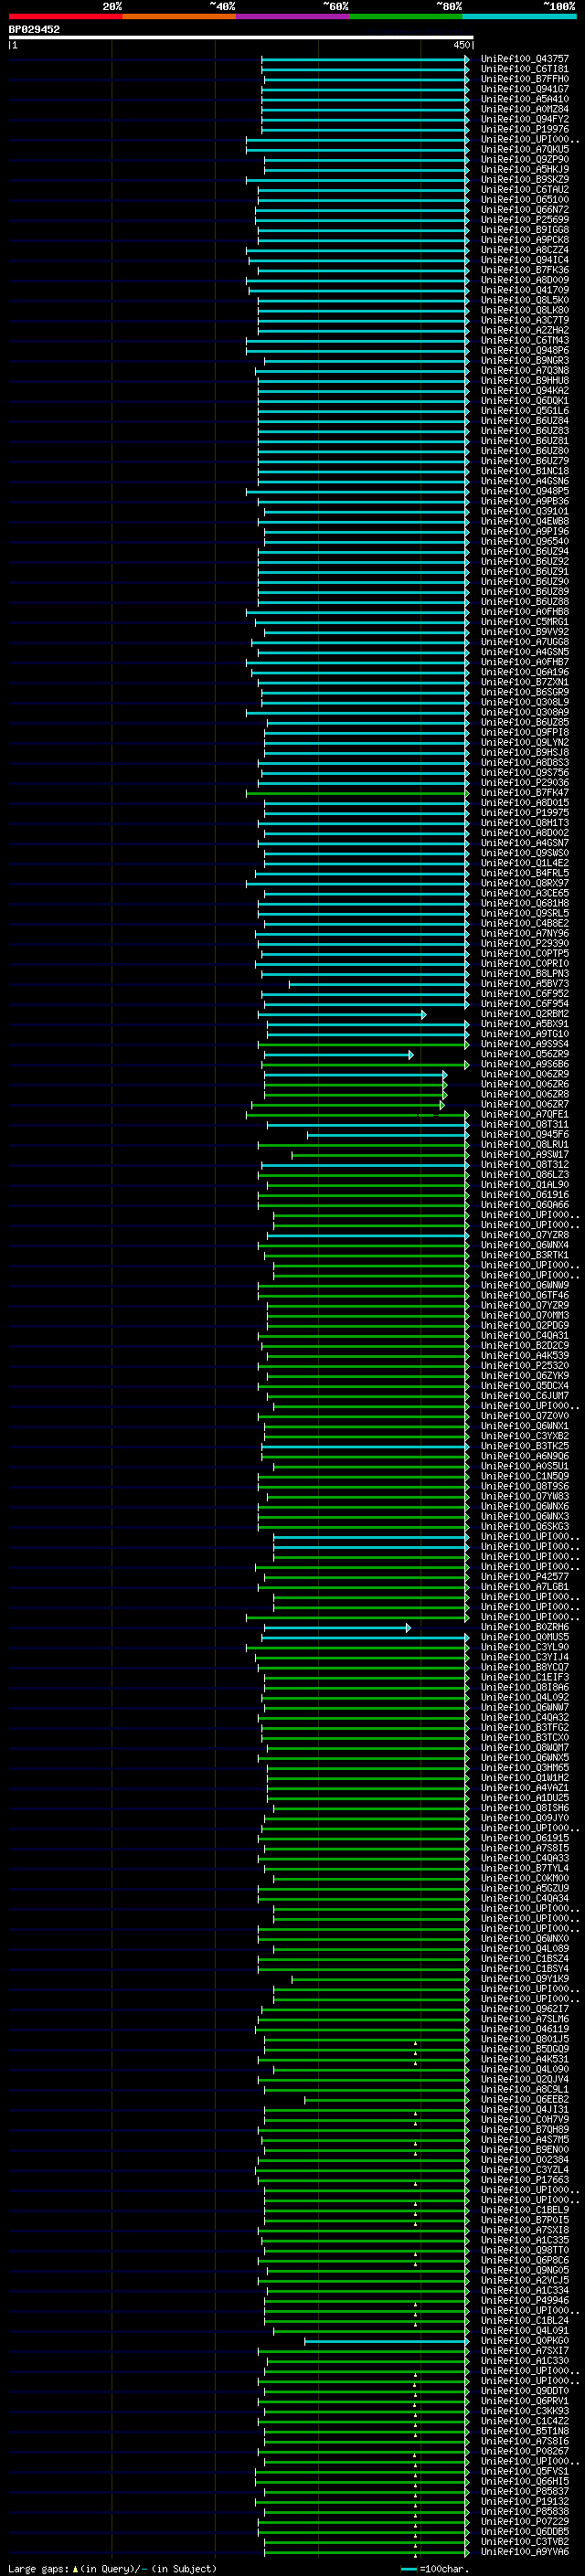Click the purple ~60% legend segment
Image resolution: width=585 pixels, height=2576 pixels.
[x=293, y=16]
